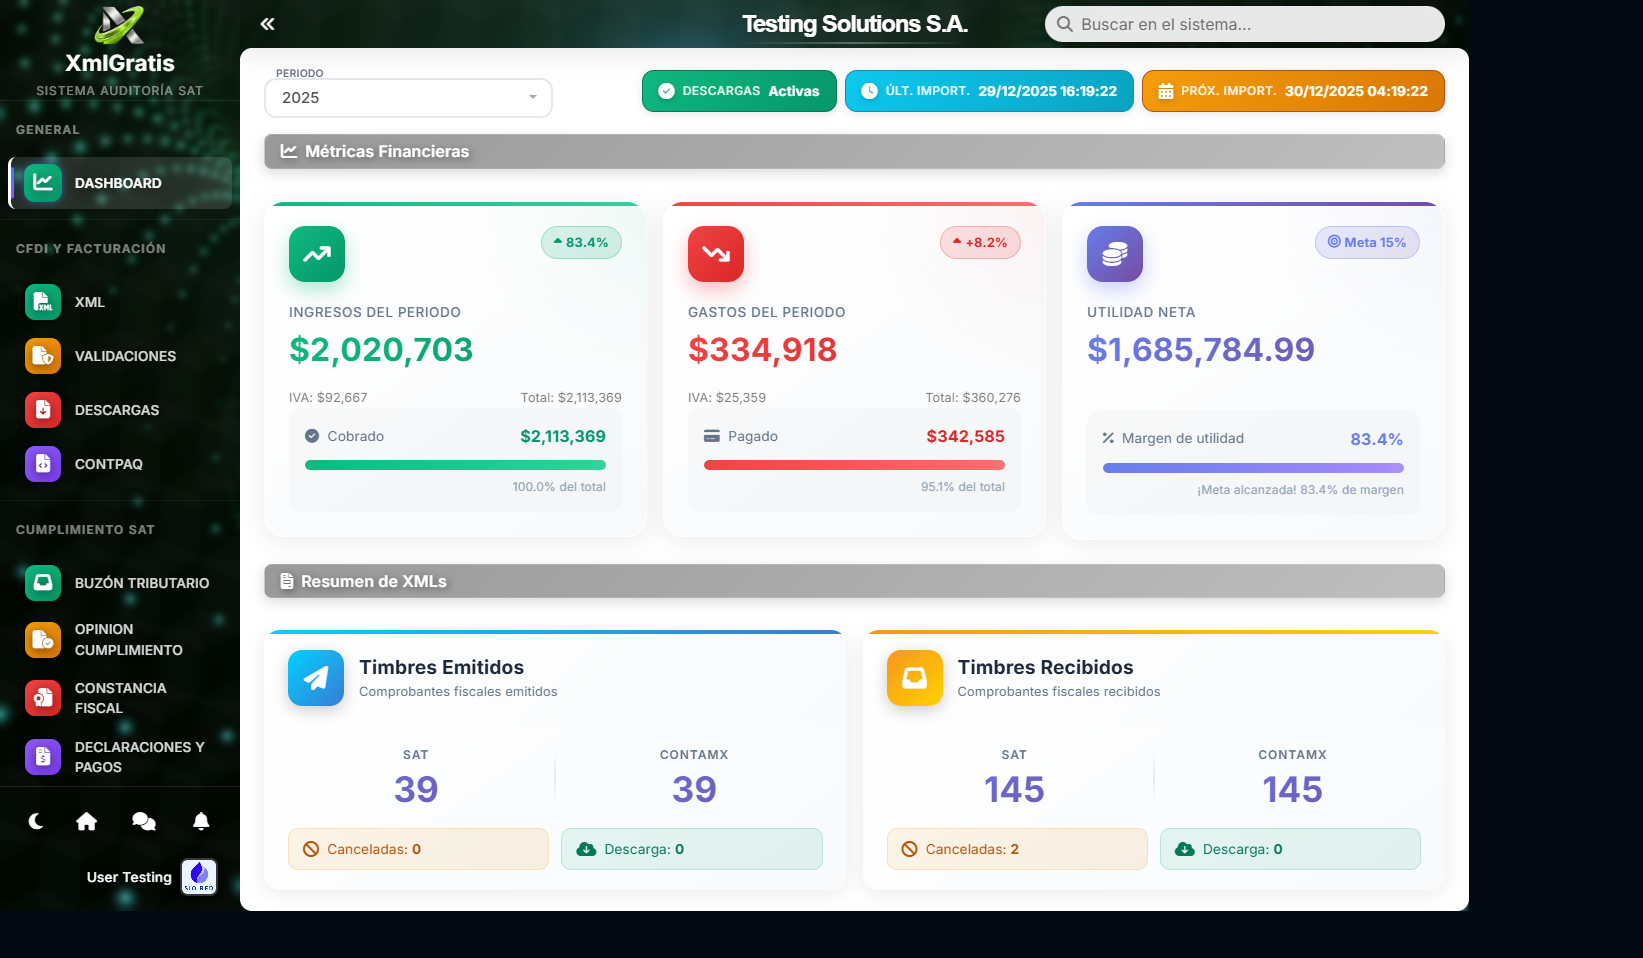Open the PERIODO 2025 dropdown
Viewport: 1643px width, 958px height.
tap(408, 98)
